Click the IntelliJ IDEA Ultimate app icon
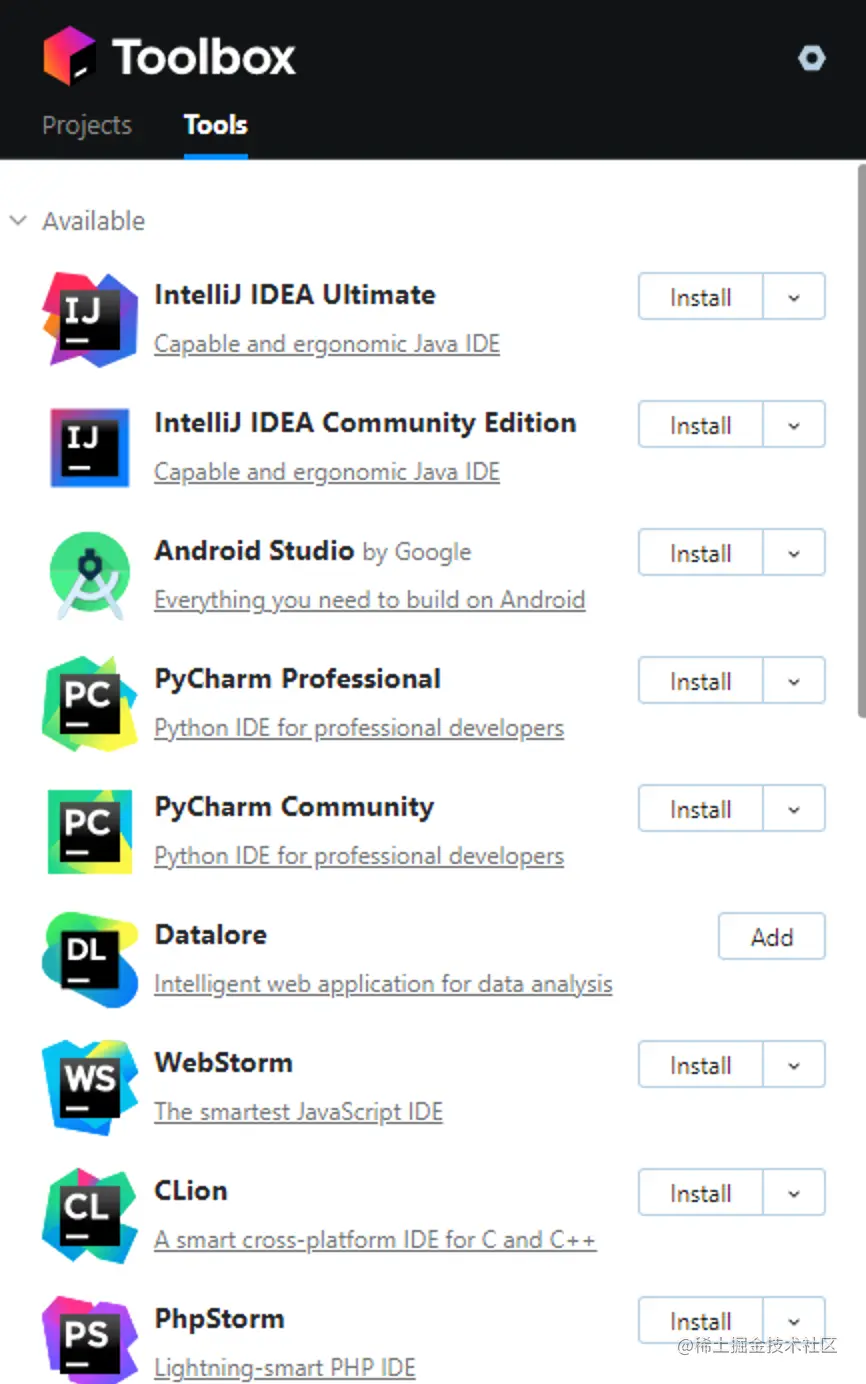866x1384 pixels. click(x=90, y=320)
